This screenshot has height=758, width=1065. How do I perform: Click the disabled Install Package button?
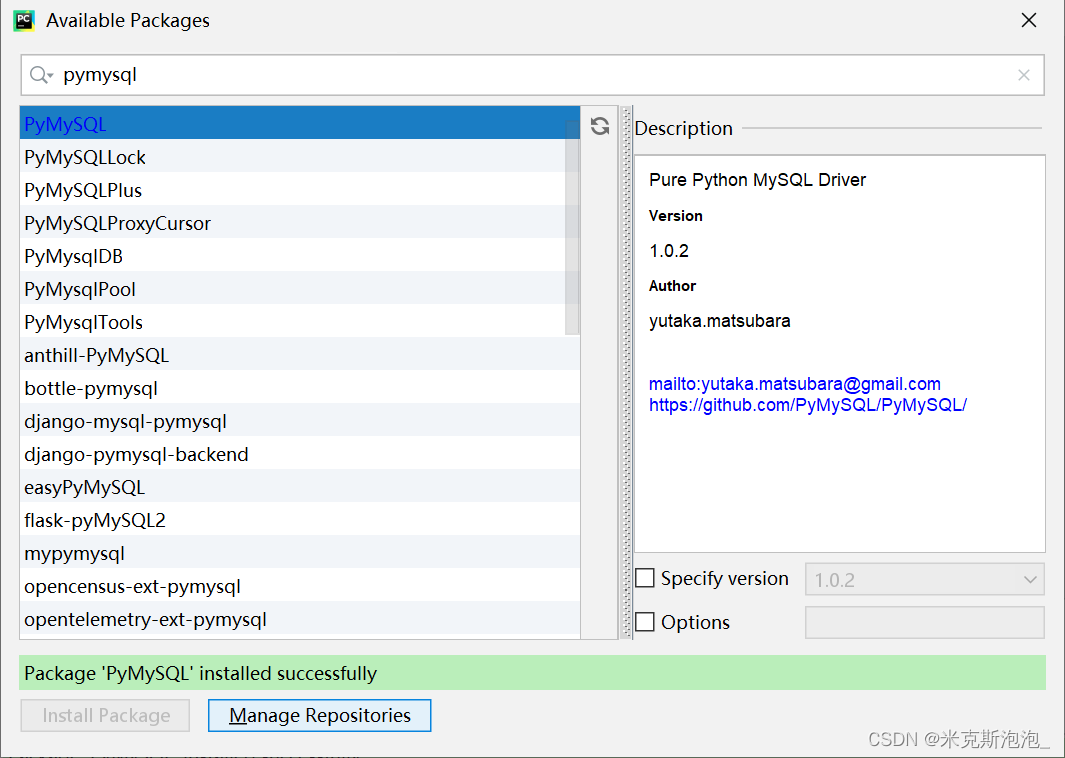click(x=105, y=715)
